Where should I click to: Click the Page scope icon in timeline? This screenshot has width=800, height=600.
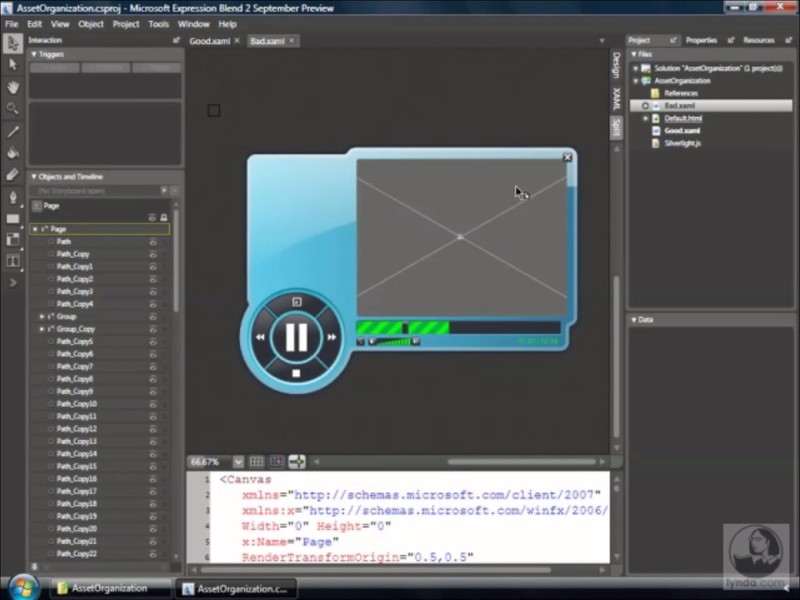[x=37, y=206]
